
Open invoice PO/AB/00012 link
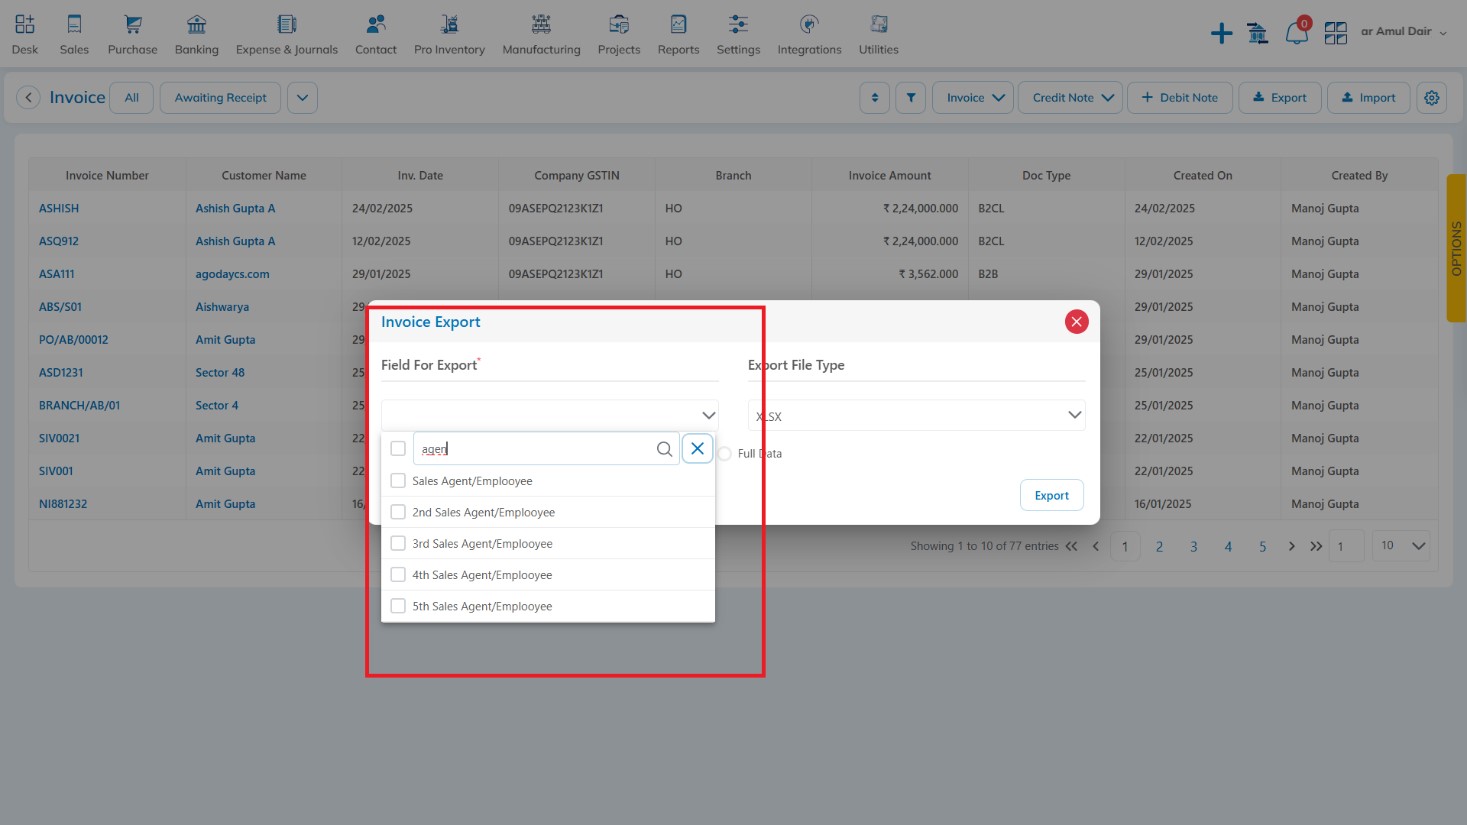click(x=73, y=340)
